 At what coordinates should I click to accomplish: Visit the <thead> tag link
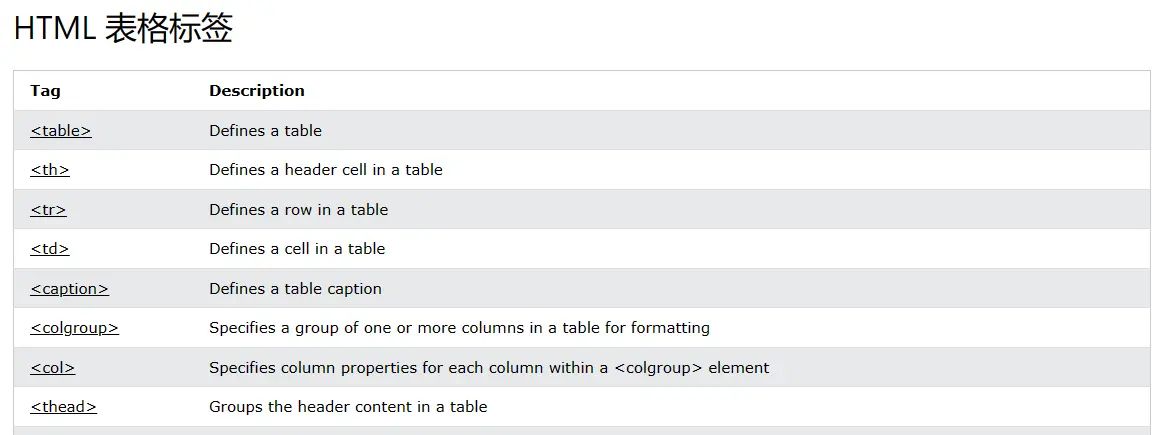[63, 407]
